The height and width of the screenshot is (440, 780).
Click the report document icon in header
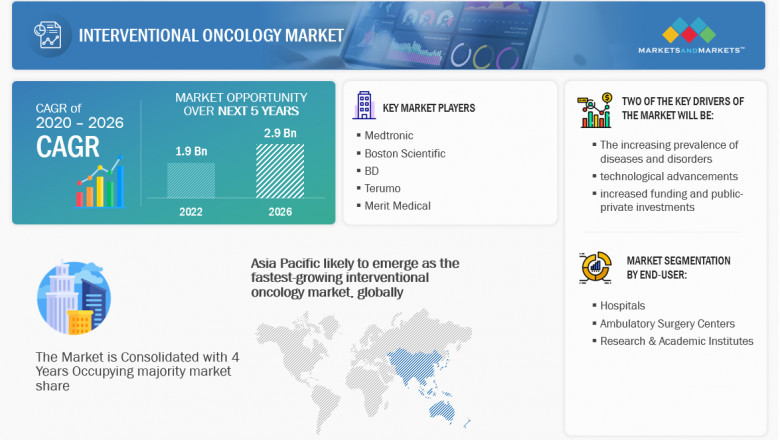(x=48, y=35)
